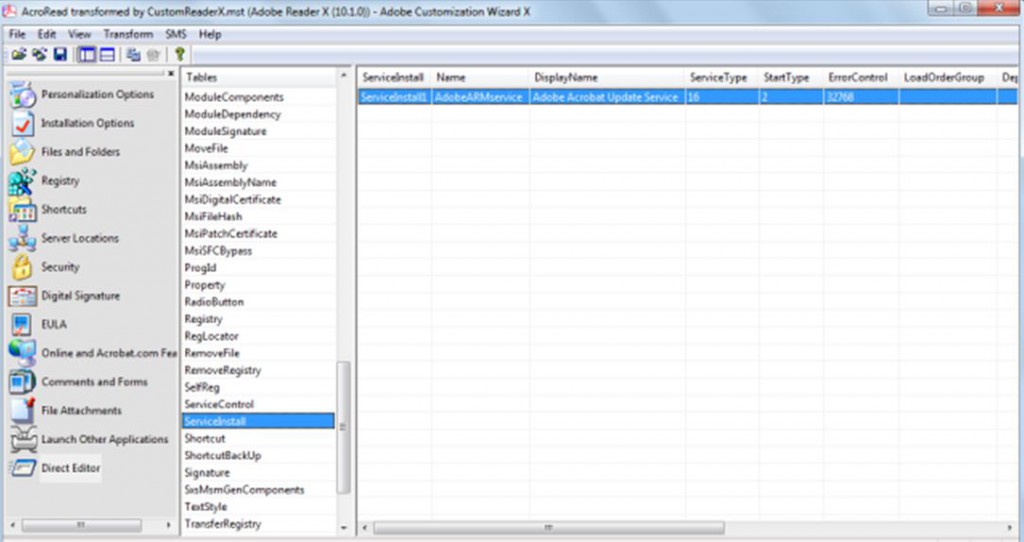Select Online and Acrobat.com Features icon
Image resolution: width=1024 pixels, height=542 pixels.
[x=22, y=353]
